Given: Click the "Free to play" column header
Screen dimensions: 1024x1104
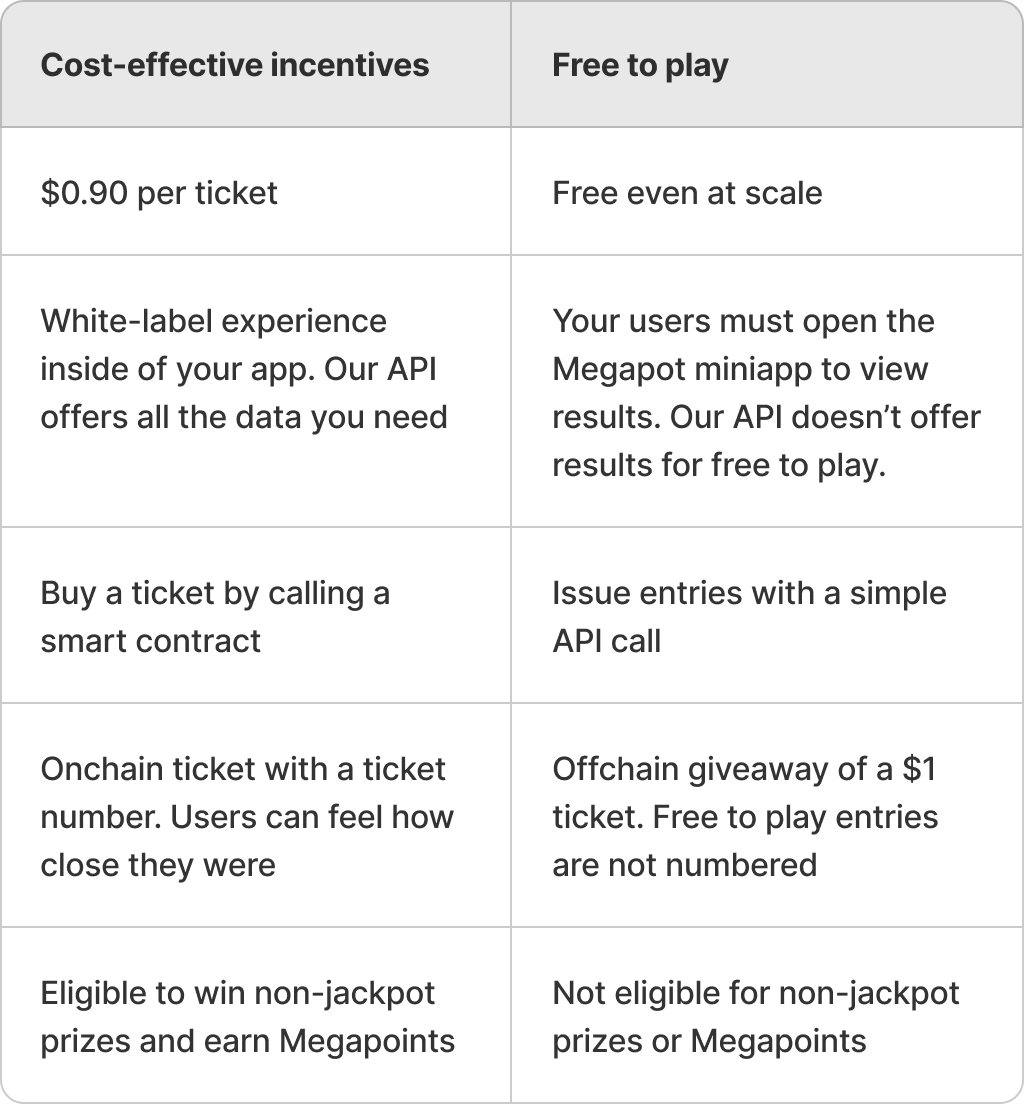Looking at the screenshot, I should coord(640,66).
